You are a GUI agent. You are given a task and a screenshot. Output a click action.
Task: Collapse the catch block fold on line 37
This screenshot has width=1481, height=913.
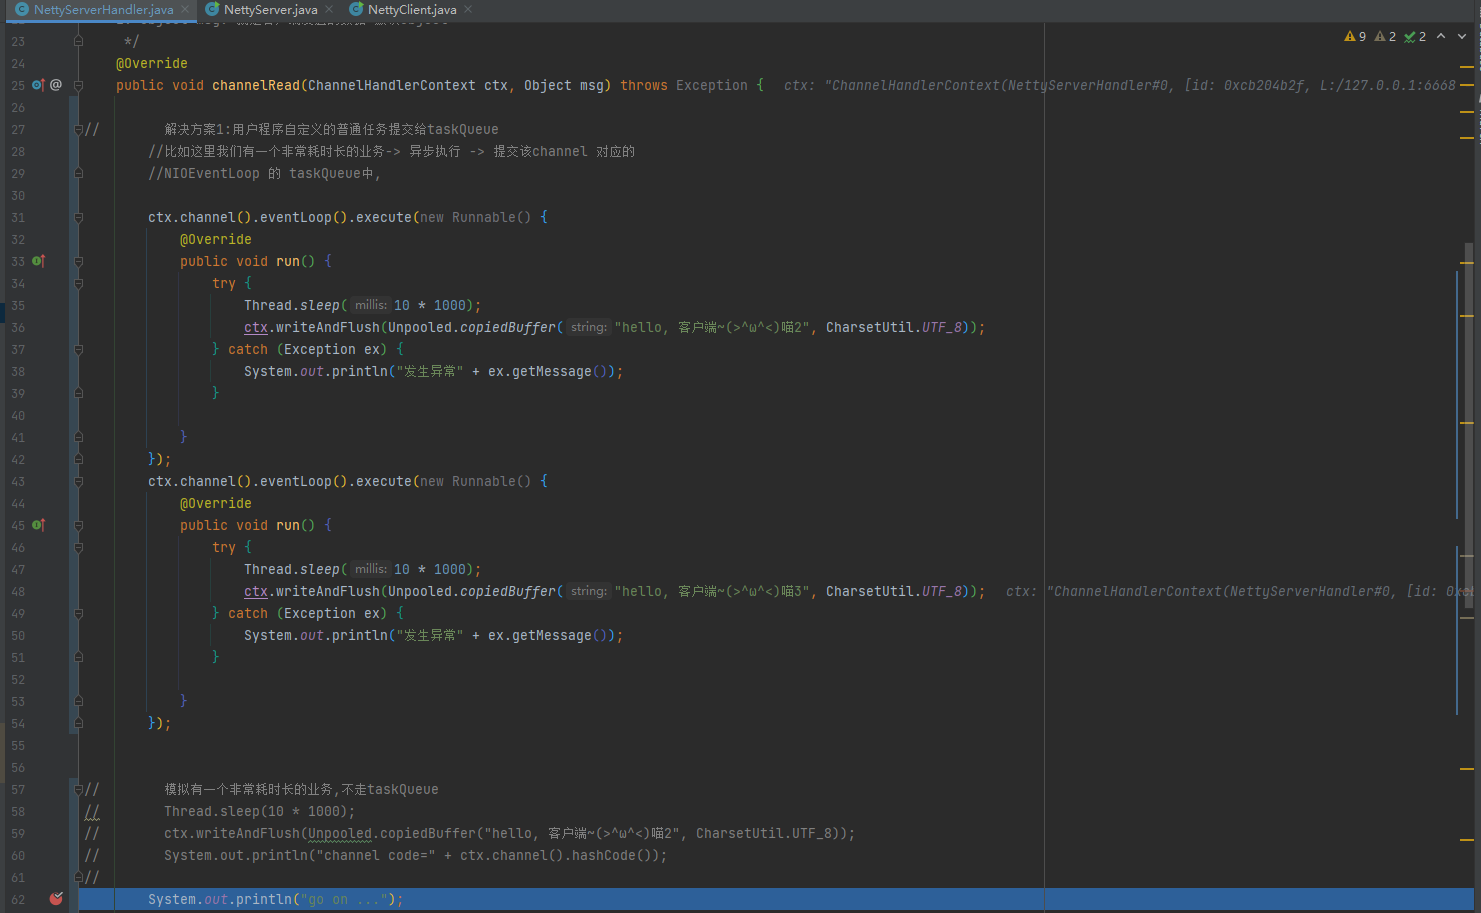coord(78,349)
